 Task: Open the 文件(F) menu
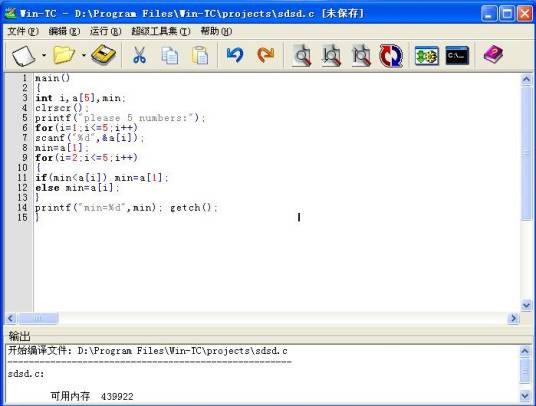tap(23, 31)
